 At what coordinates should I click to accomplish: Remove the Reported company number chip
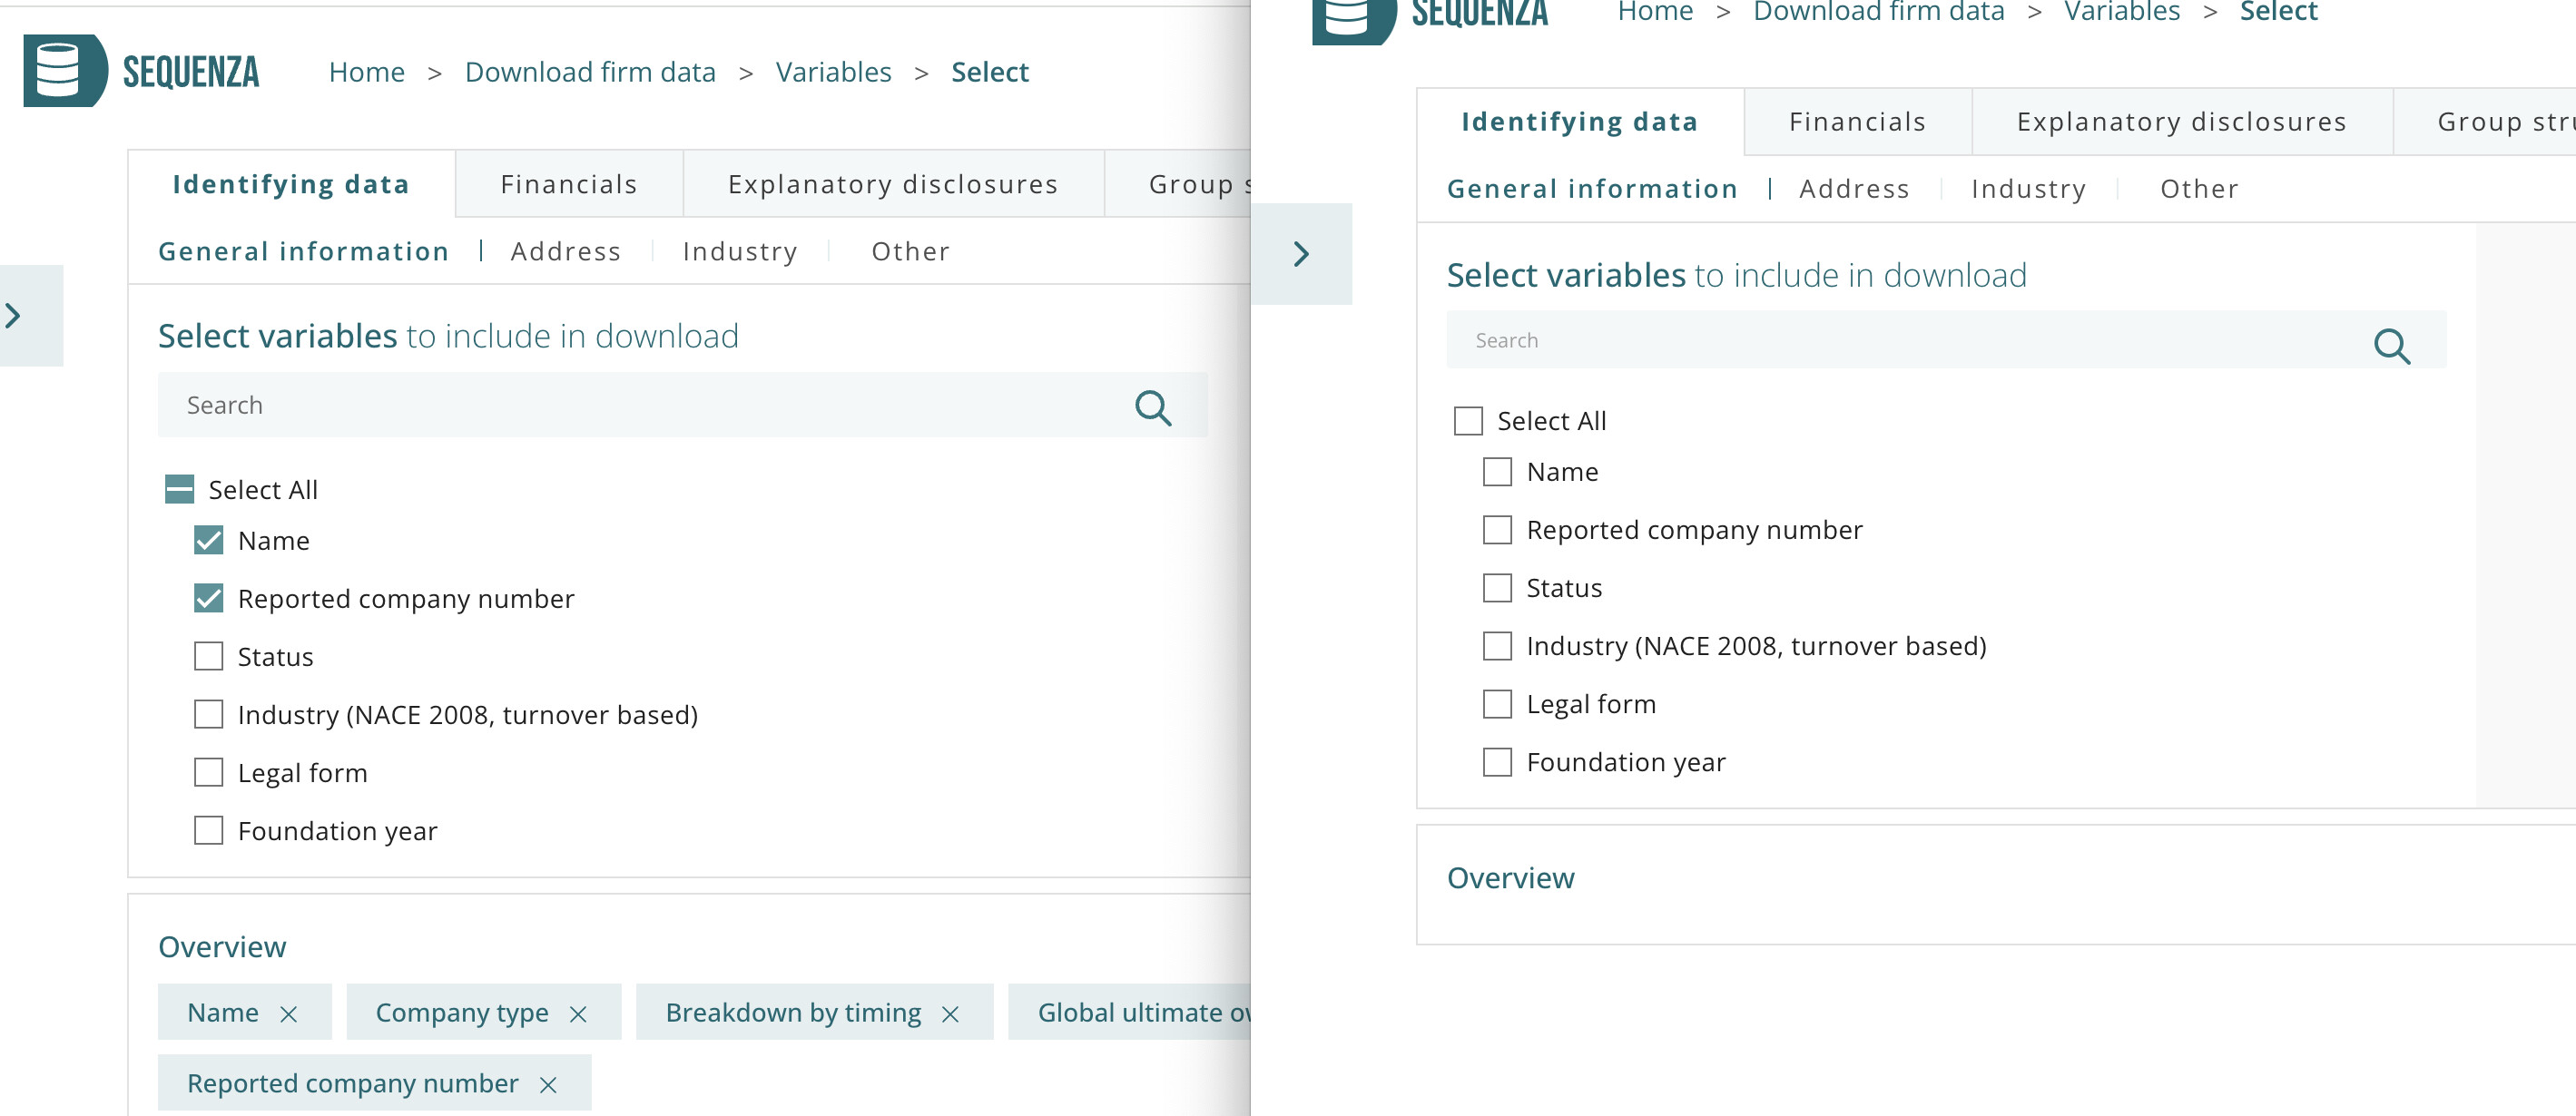[x=548, y=1085]
